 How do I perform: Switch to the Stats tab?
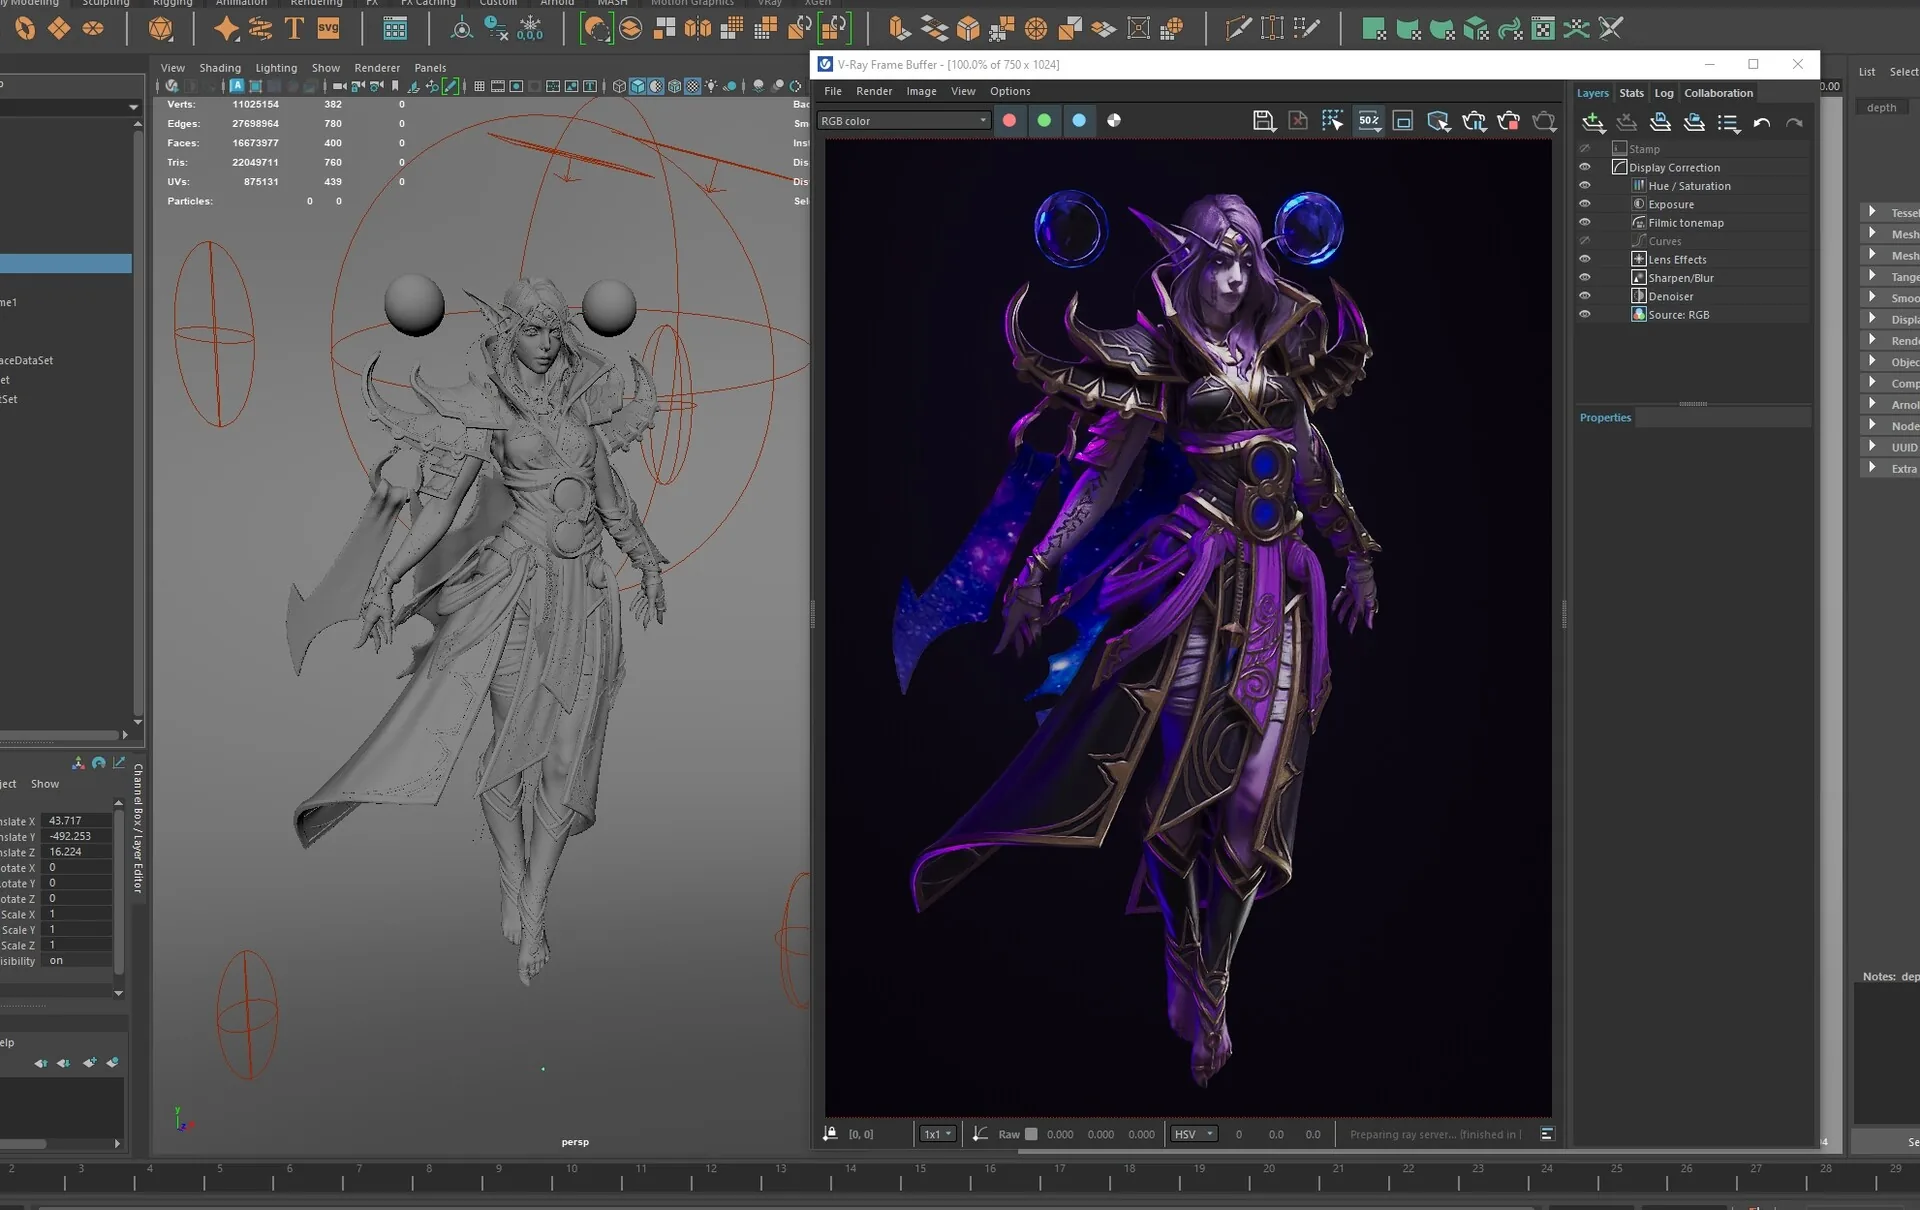point(1631,93)
